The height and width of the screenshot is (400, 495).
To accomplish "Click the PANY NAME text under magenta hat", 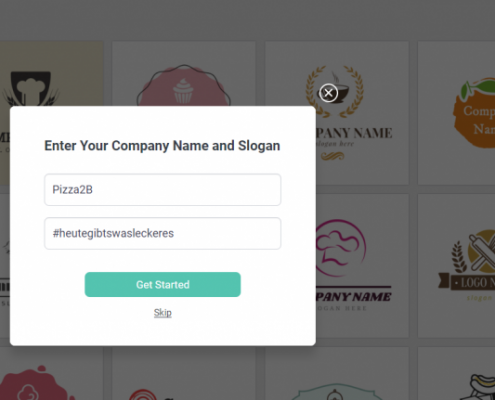I will pyautogui.click(x=354, y=297).
